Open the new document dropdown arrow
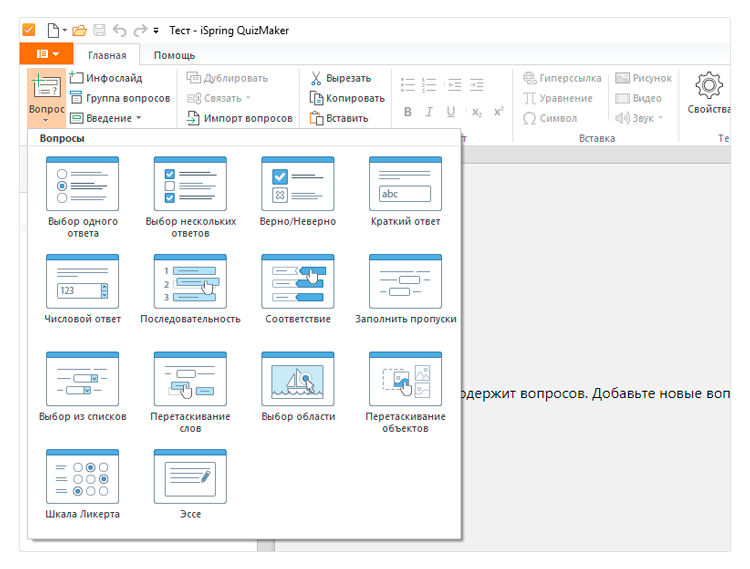 65,31
